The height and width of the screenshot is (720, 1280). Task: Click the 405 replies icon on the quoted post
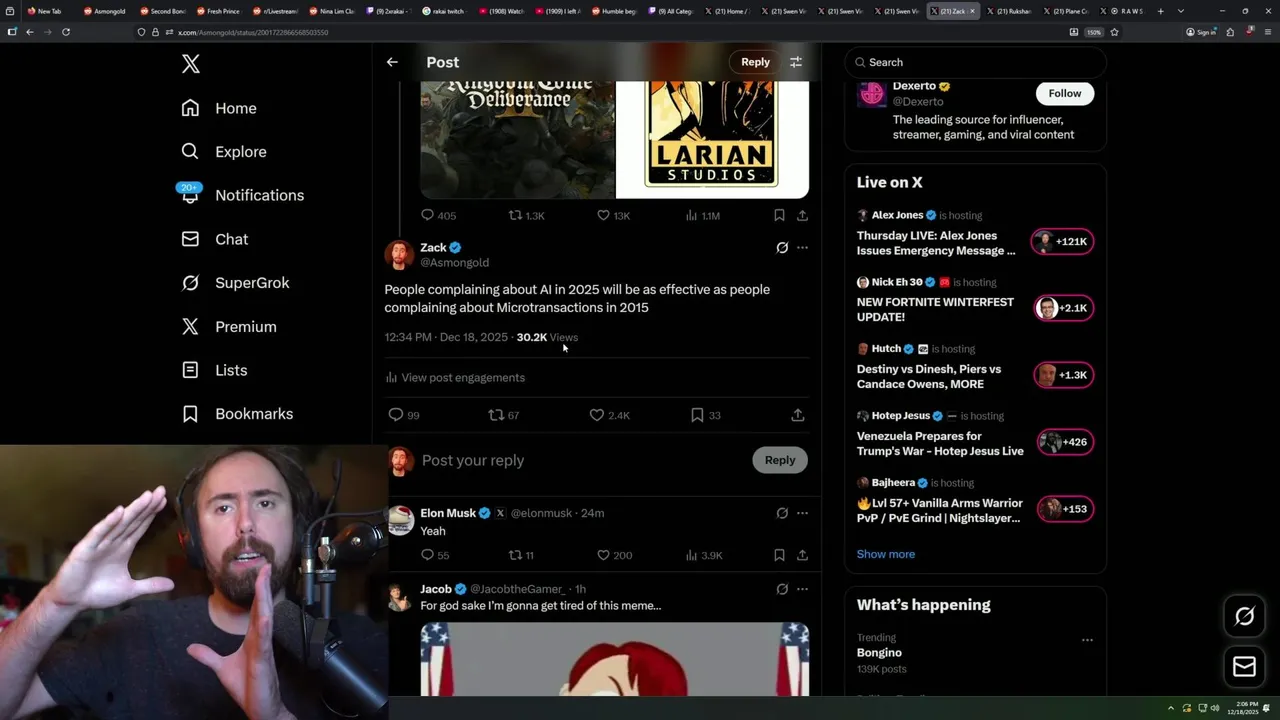point(427,215)
